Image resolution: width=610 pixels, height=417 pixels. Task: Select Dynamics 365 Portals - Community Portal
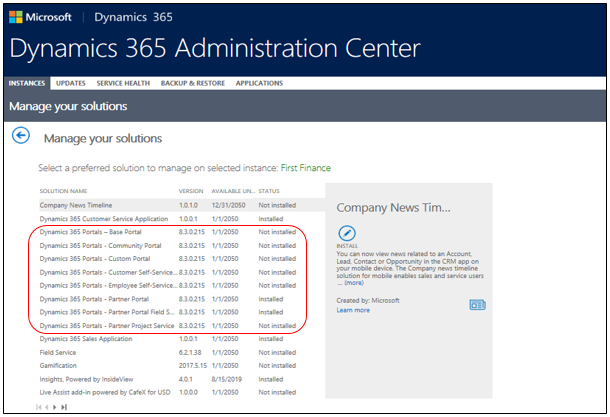tap(182, 245)
